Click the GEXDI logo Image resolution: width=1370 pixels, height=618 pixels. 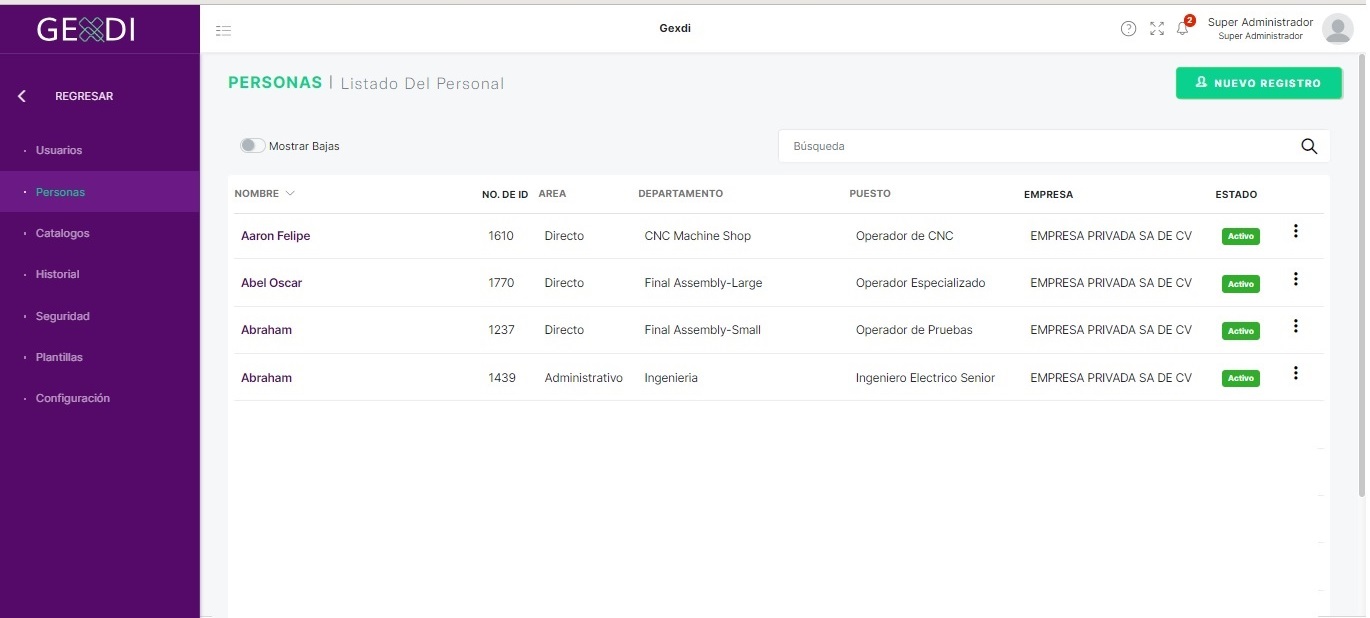click(x=86, y=30)
